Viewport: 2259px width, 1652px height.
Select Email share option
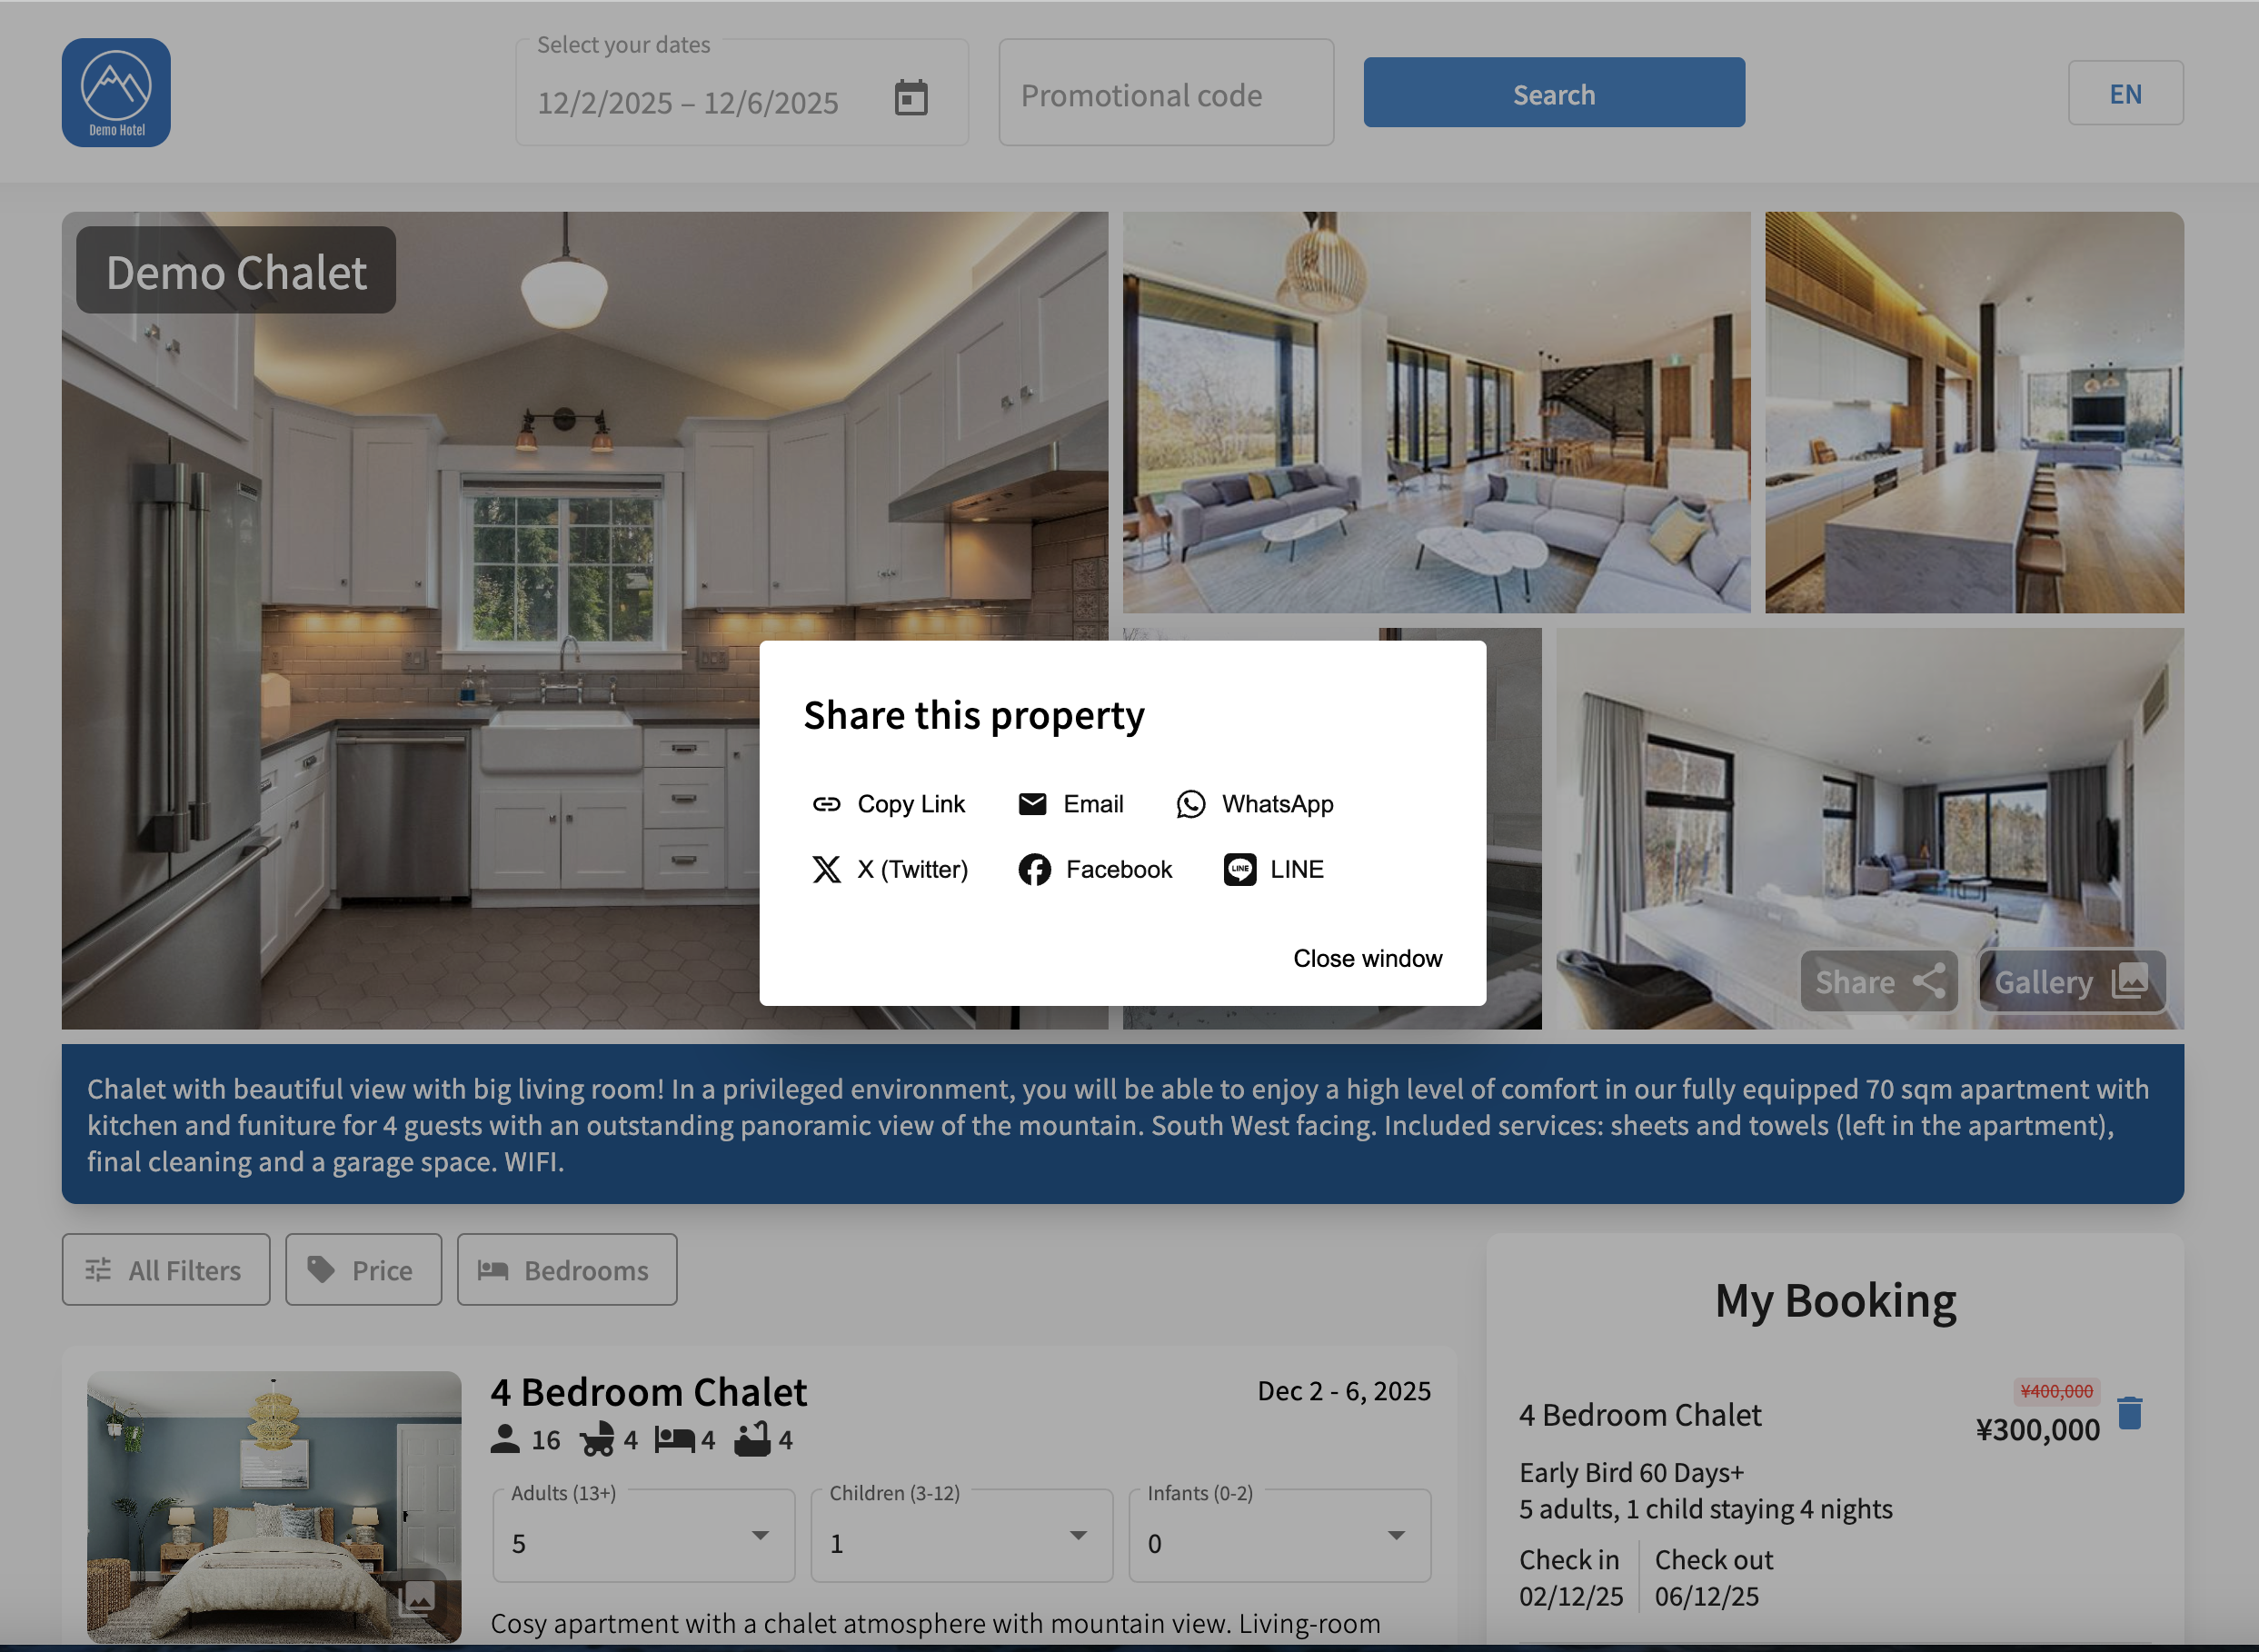[x=1070, y=804]
